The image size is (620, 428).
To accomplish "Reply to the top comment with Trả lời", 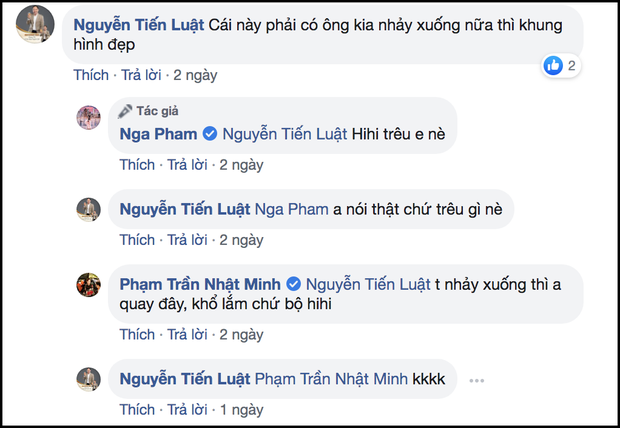I will pos(142,75).
